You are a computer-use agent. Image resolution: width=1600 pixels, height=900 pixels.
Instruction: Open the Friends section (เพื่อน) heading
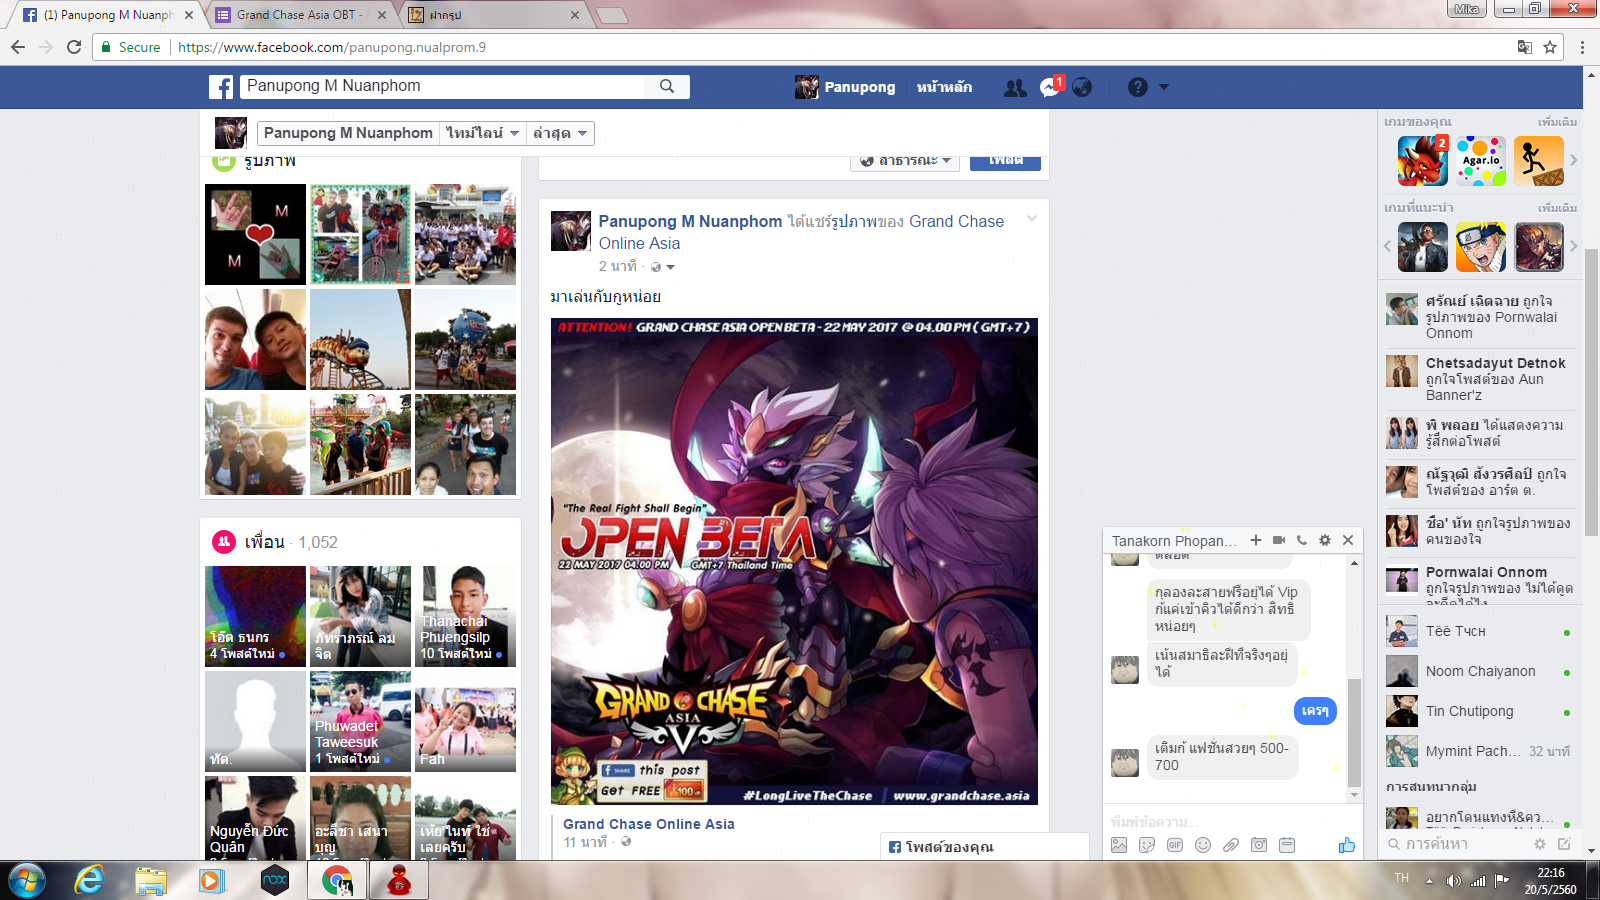[x=264, y=542]
